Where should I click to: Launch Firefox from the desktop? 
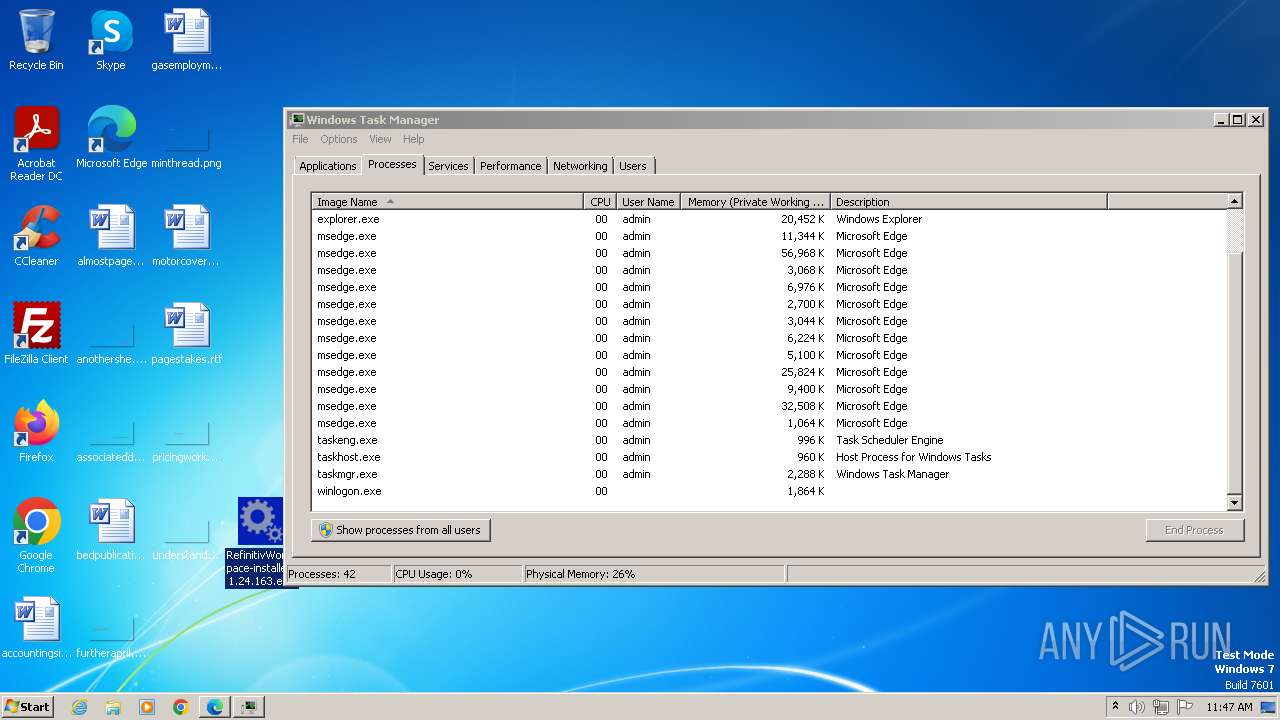click(x=36, y=432)
